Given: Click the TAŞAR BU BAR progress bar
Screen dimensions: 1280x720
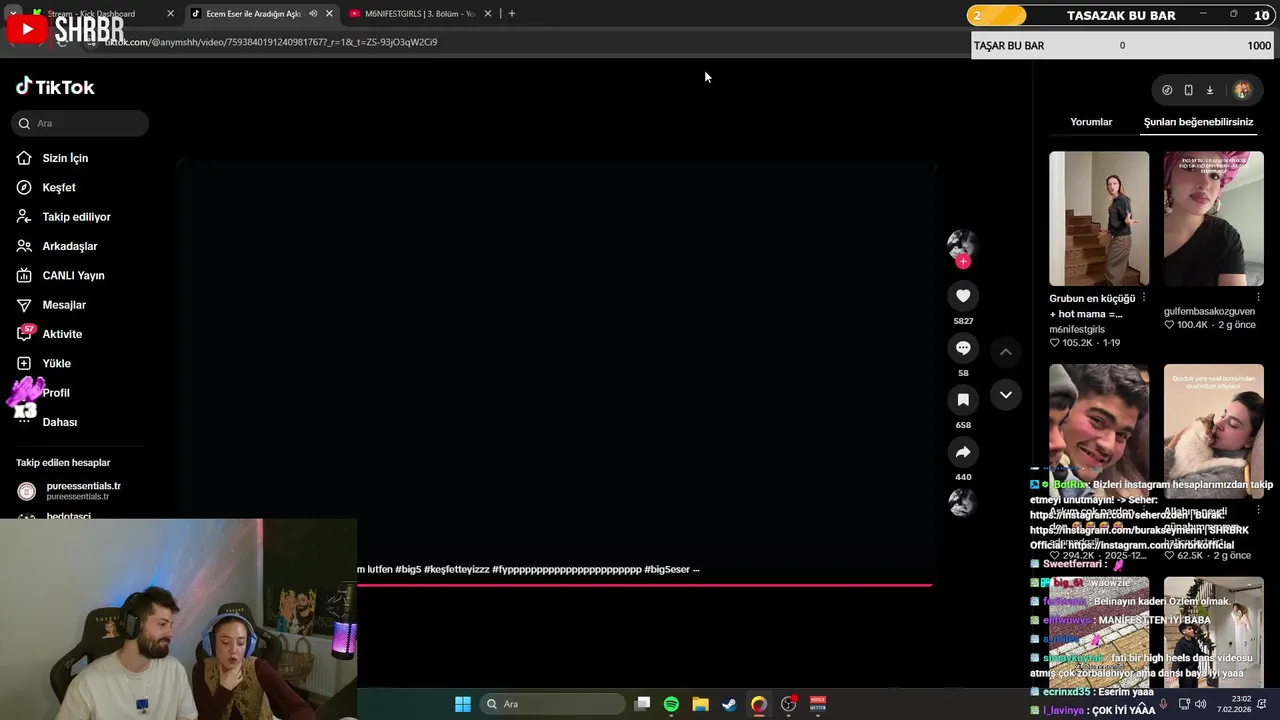Looking at the screenshot, I should click(x=1122, y=45).
